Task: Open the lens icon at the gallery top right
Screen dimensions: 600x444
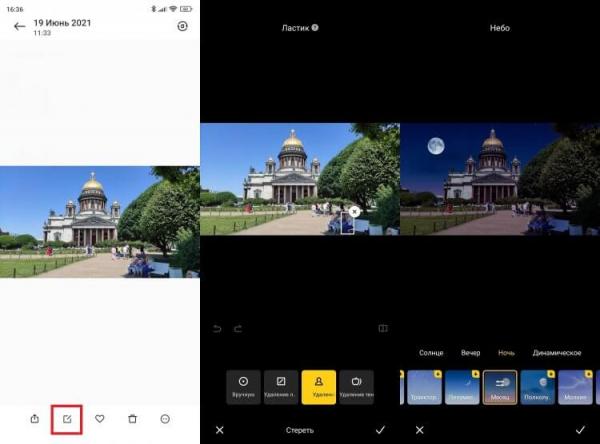Action: coord(183,26)
